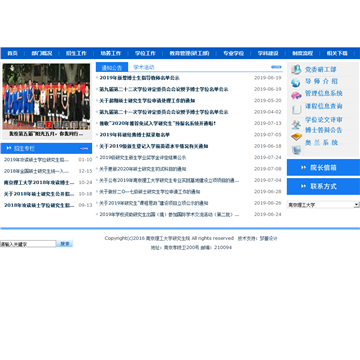Open the 南京理工大学 links dropdown
The height and width of the screenshot is (360, 360).
point(323,205)
